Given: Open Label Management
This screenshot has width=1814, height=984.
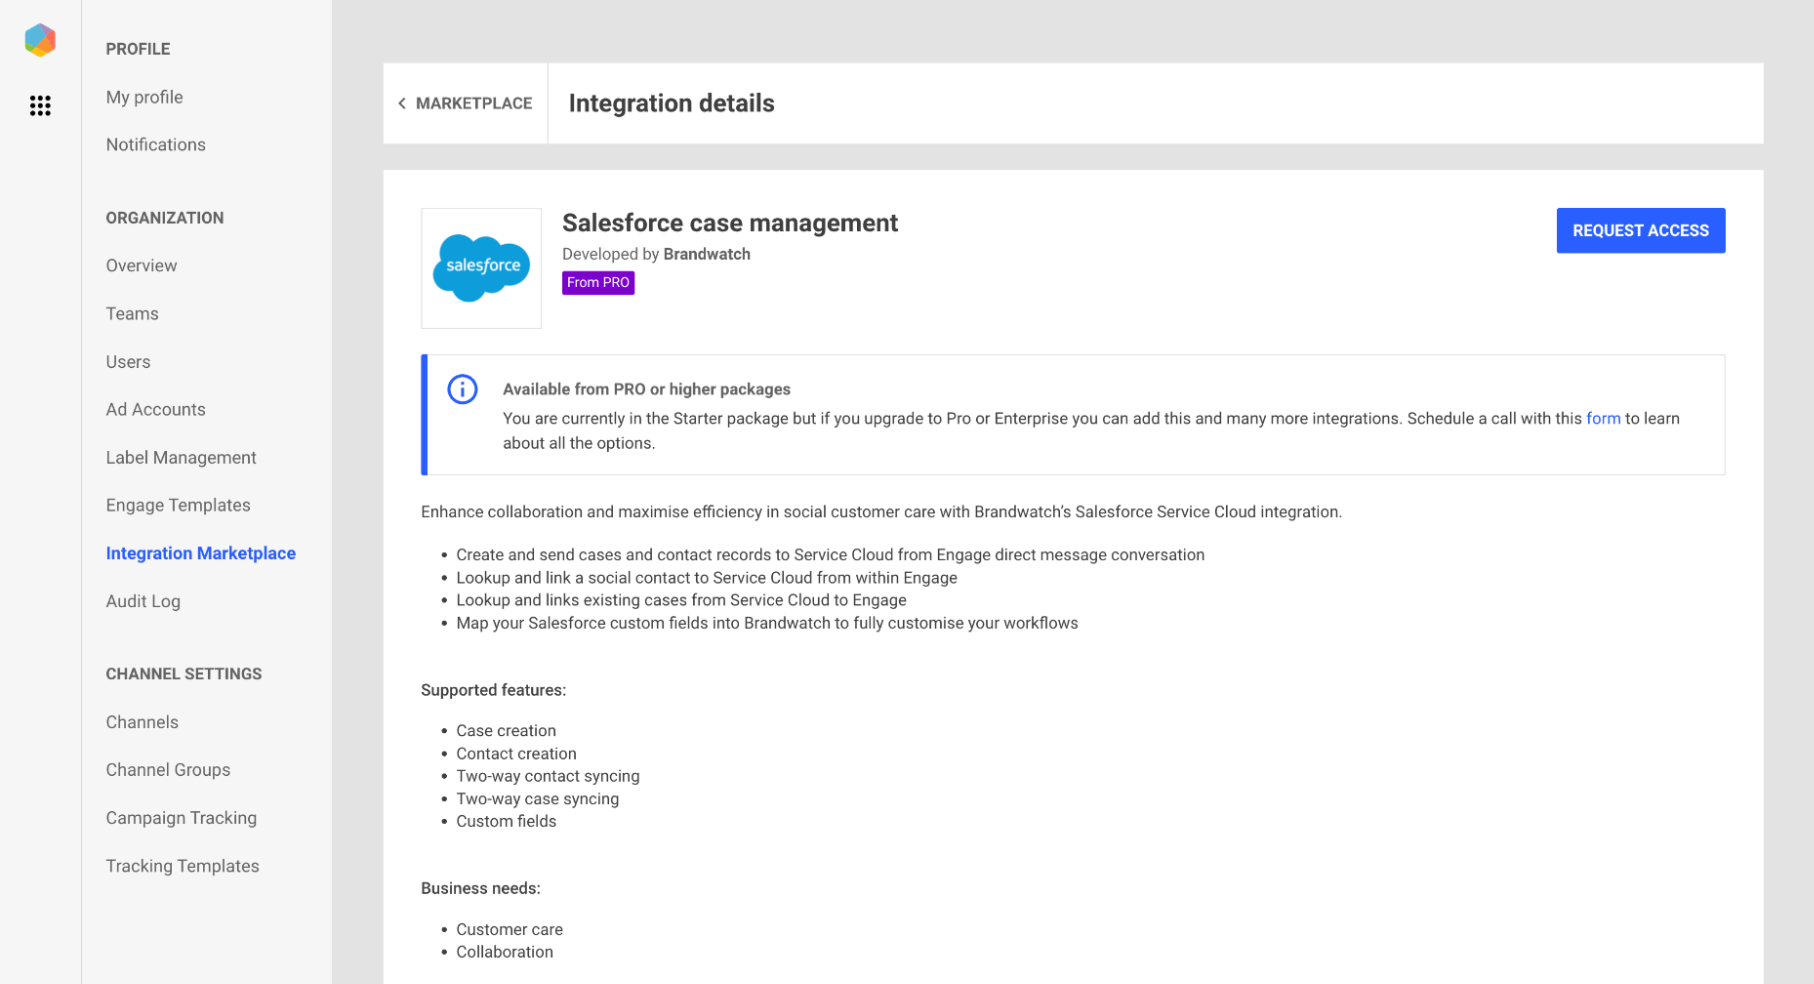Looking at the screenshot, I should tap(181, 458).
